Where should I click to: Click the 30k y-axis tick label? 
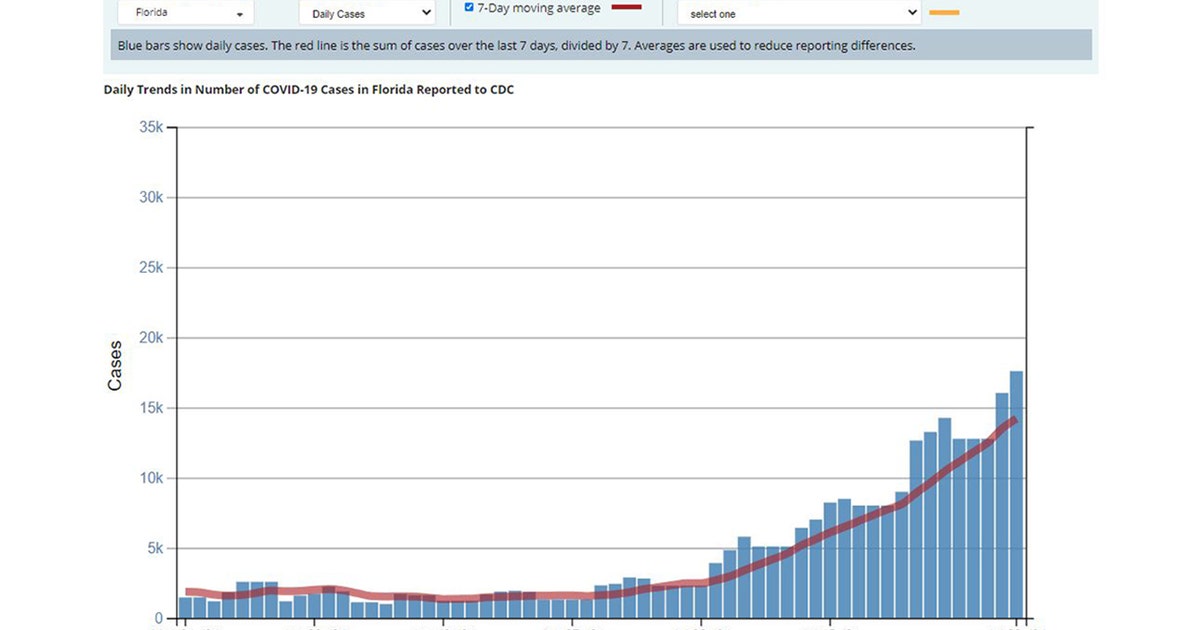151,198
